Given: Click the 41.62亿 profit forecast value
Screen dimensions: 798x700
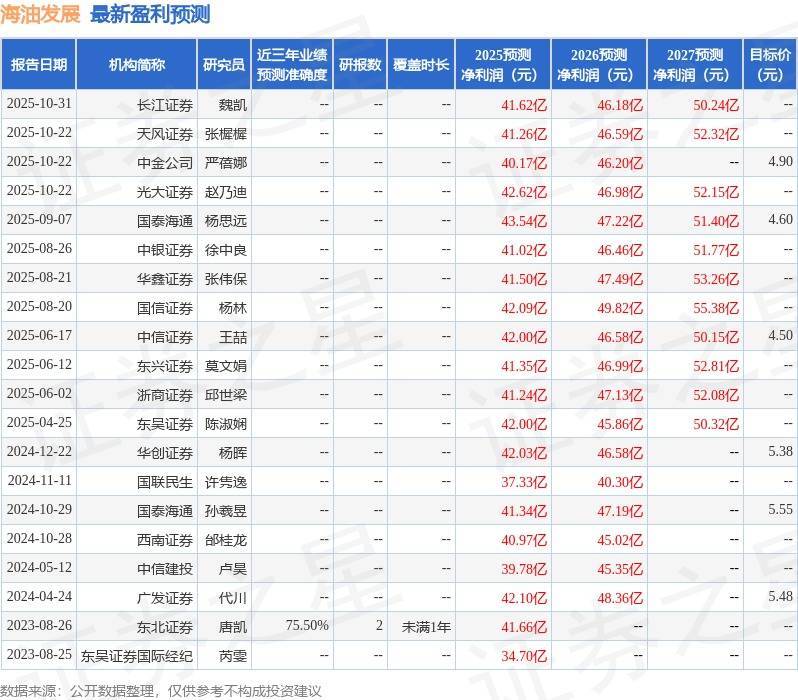Looking at the screenshot, I should 524,105.
